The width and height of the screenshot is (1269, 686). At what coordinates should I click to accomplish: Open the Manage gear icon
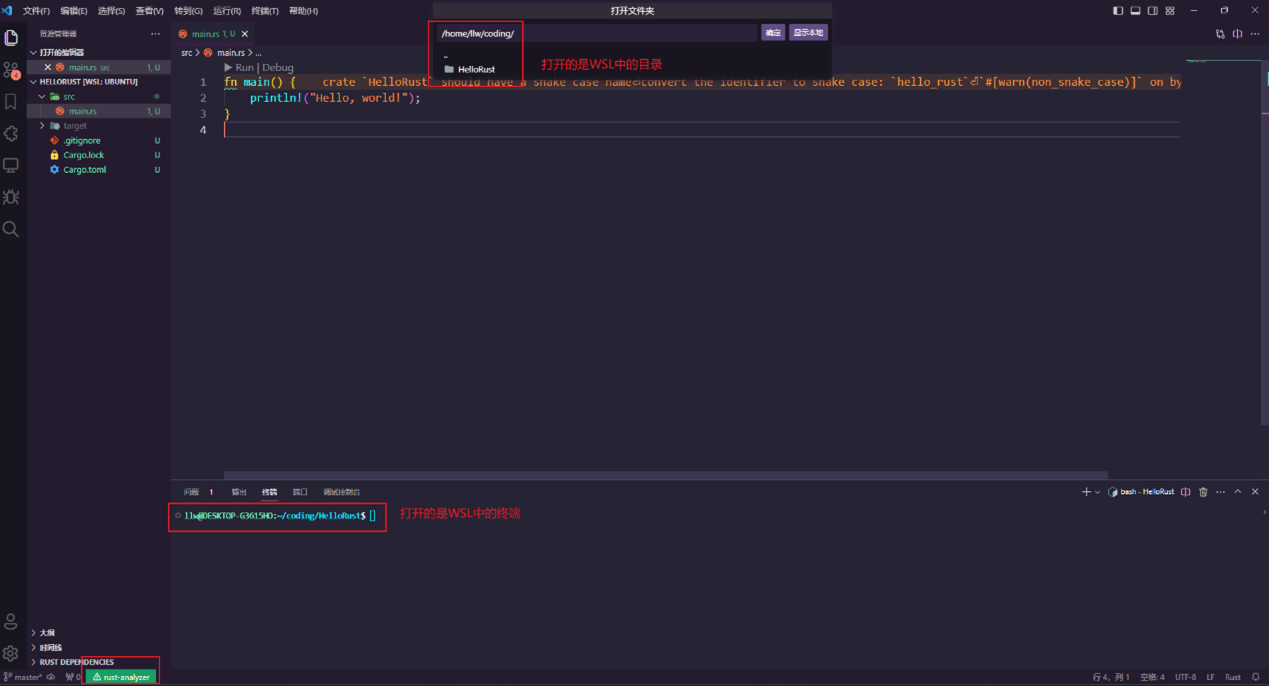(11, 653)
